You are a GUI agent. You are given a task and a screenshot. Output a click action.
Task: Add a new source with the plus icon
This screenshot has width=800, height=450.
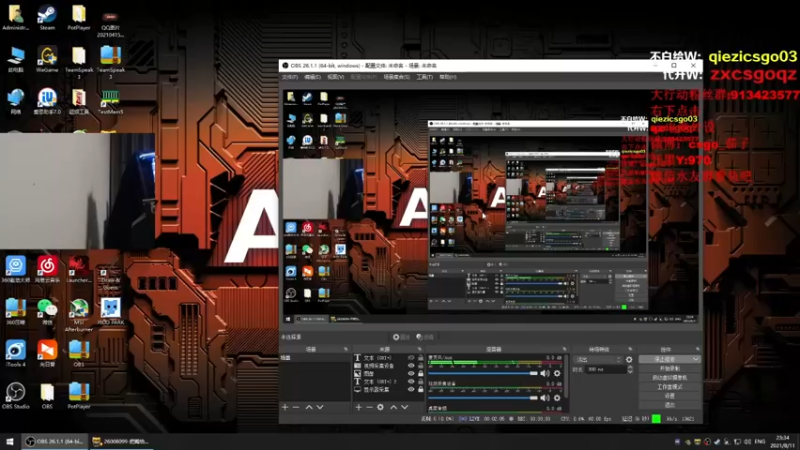click(x=359, y=407)
